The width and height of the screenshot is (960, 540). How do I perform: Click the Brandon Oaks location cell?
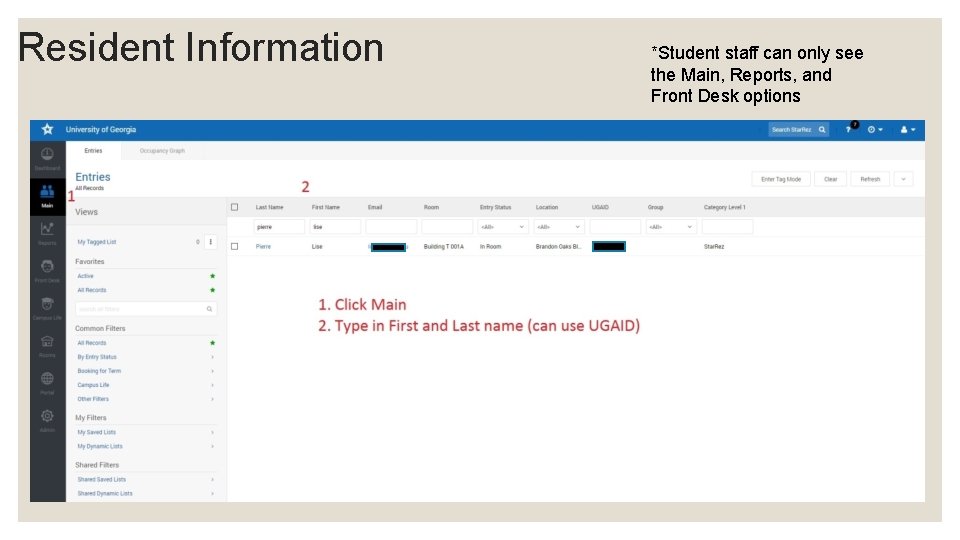click(558, 246)
